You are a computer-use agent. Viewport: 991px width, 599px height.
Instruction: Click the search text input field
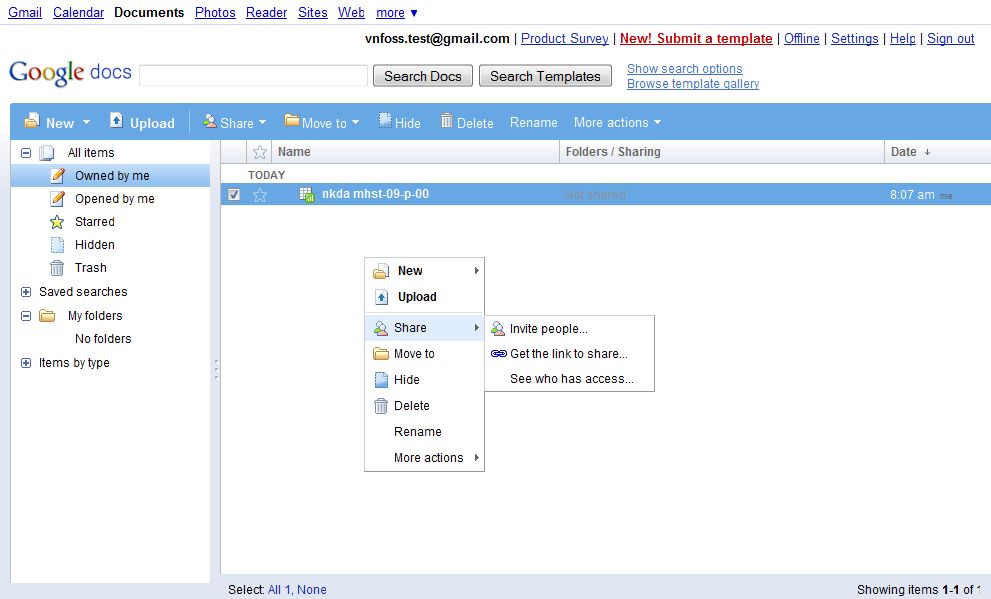click(254, 76)
